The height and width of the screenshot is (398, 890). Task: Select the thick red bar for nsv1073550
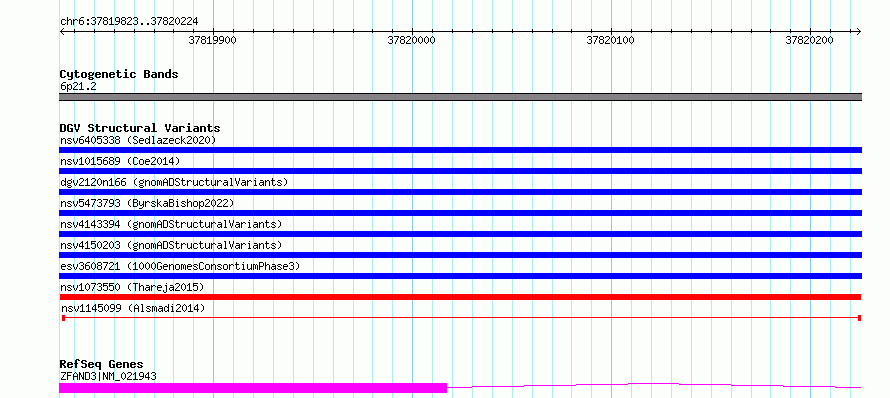click(x=460, y=297)
